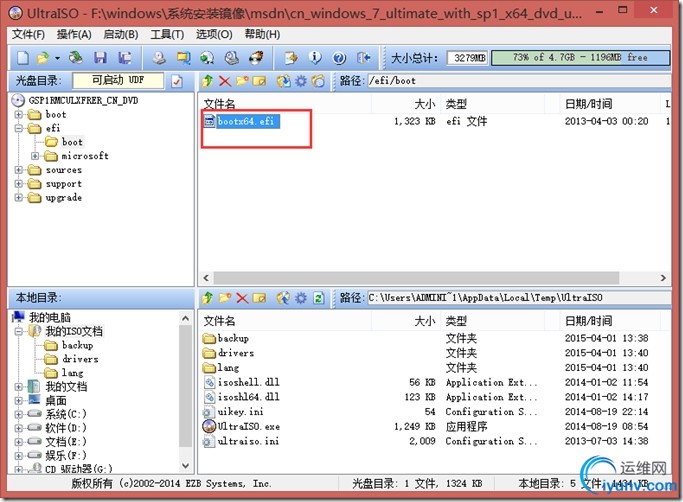Screen dimensions: 683x502
Task: Click the Help question mark icon
Action: coord(339,58)
